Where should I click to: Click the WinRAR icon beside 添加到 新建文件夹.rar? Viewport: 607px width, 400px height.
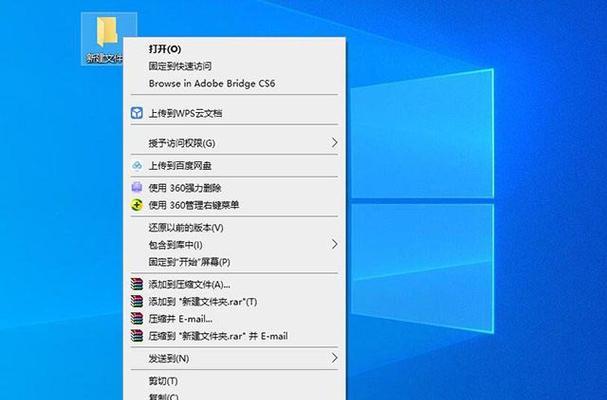[x=137, y=301]
